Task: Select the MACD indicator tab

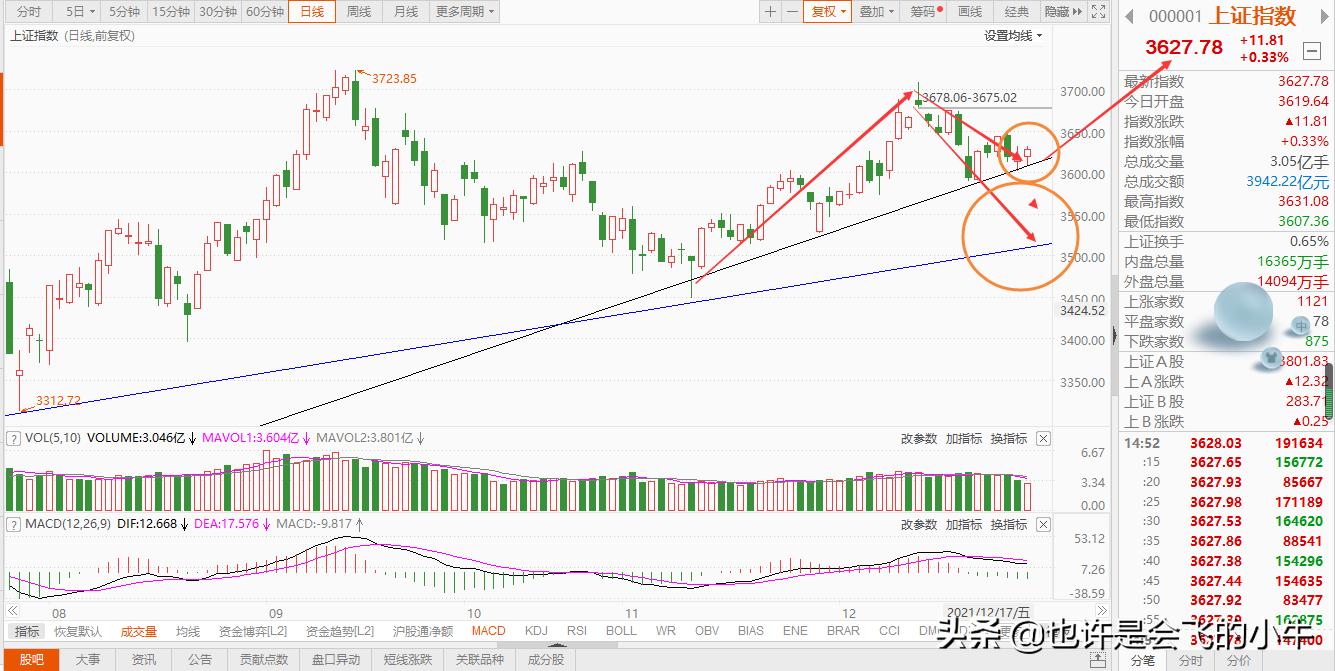Action: coord(489,631)
